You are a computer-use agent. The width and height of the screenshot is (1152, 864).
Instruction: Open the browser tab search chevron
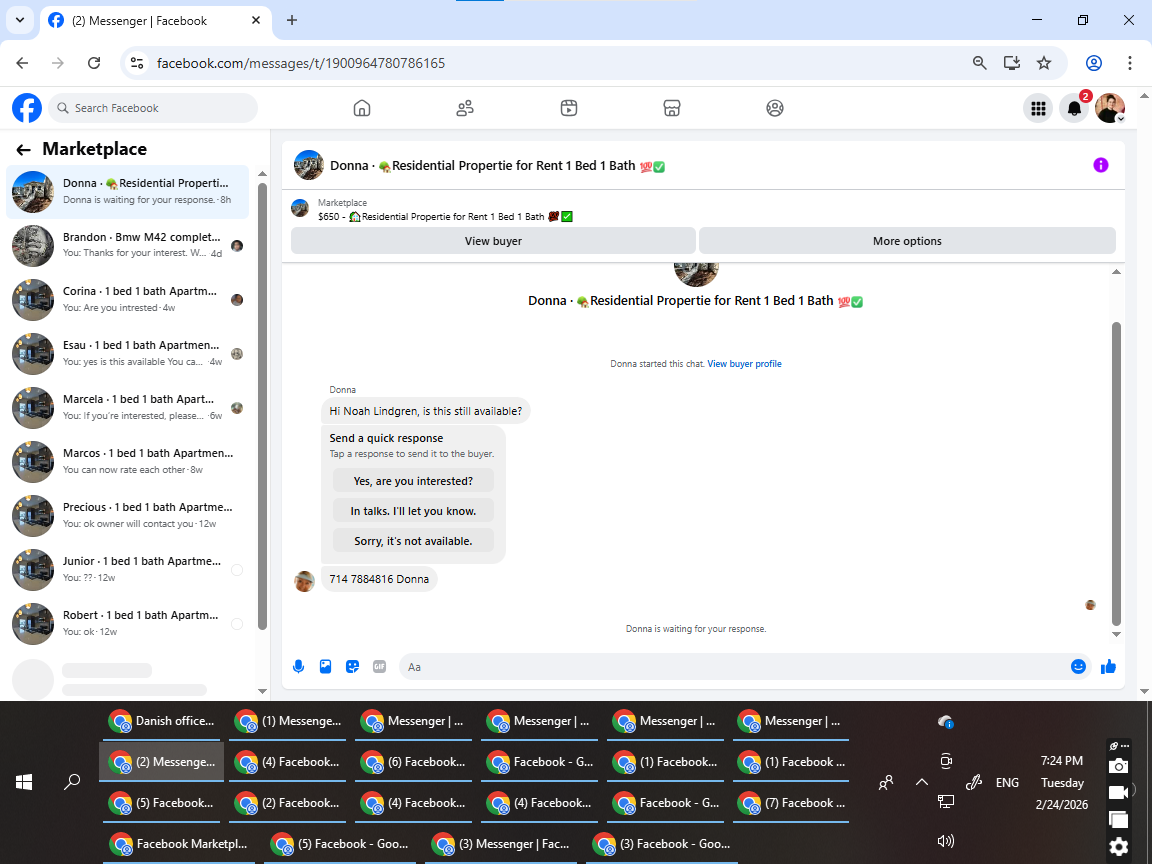point(20,21)
